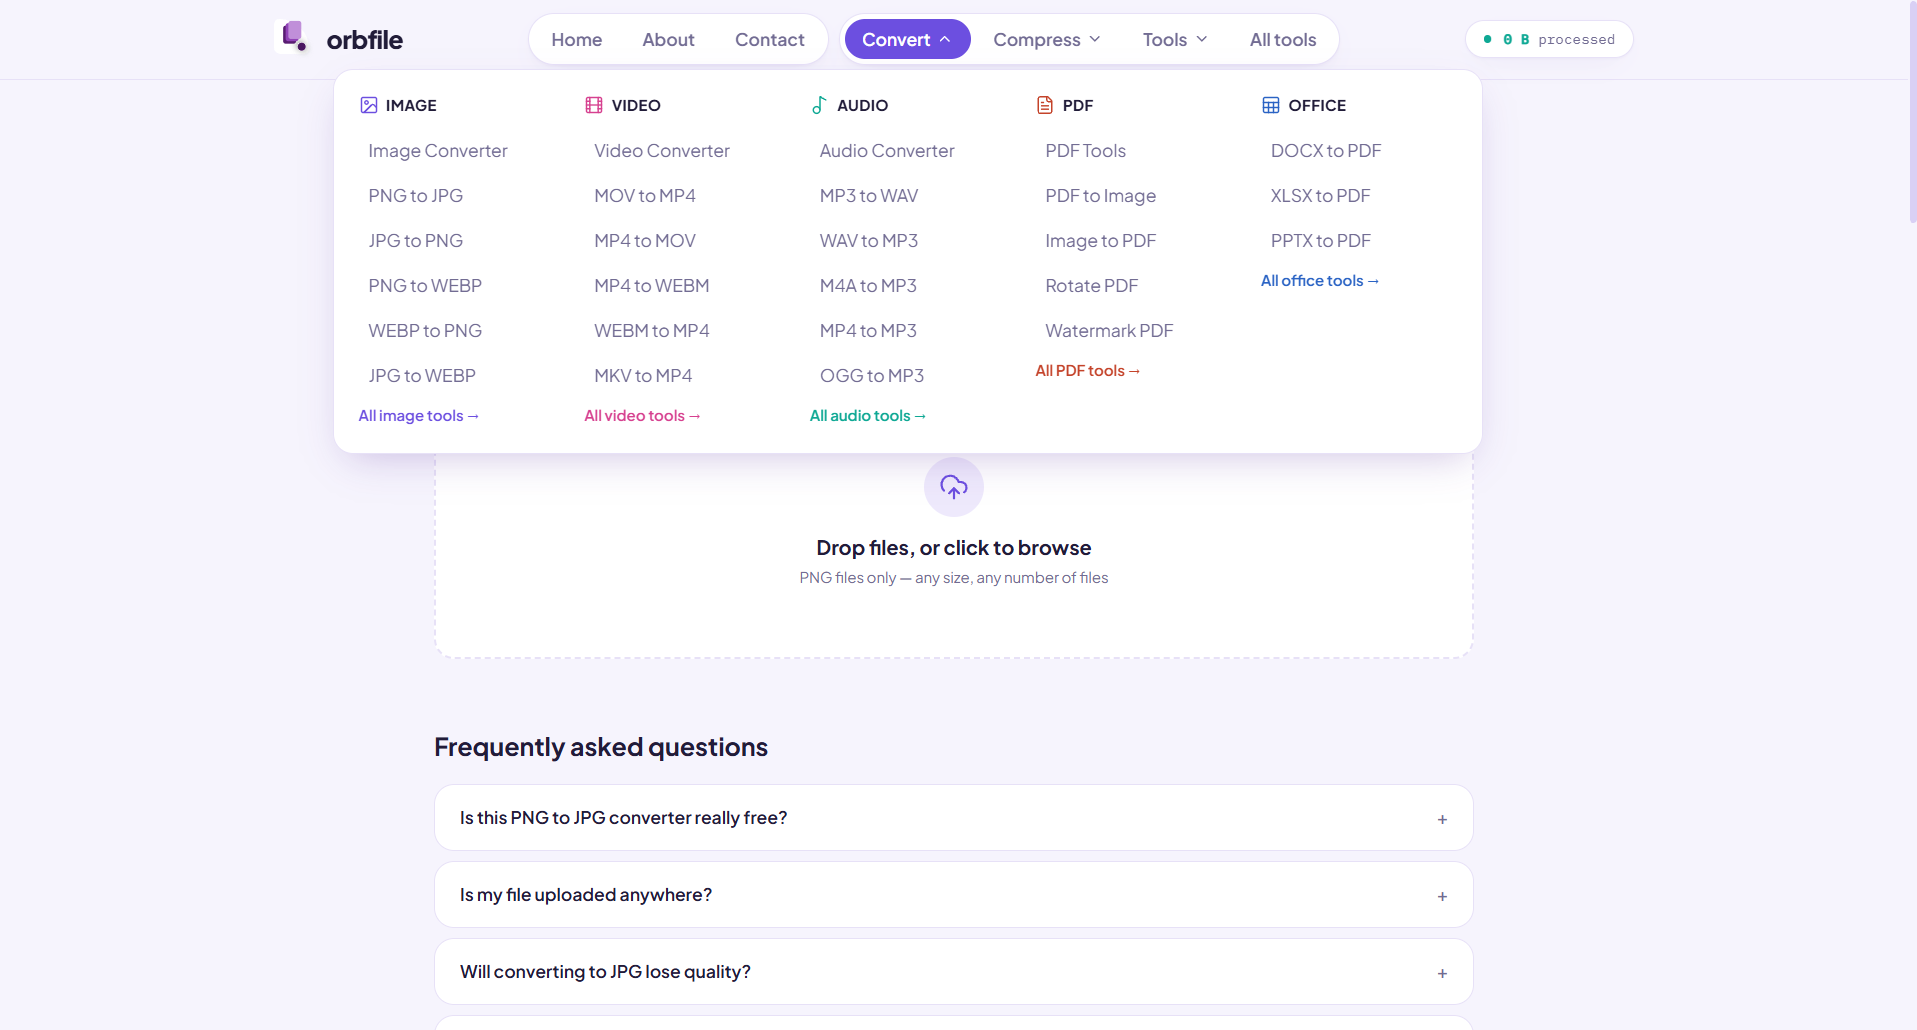This screenshot has width=1917, height=1030.
Task: Choose MOV to MP4 conversion
Action: coord(645,196)
